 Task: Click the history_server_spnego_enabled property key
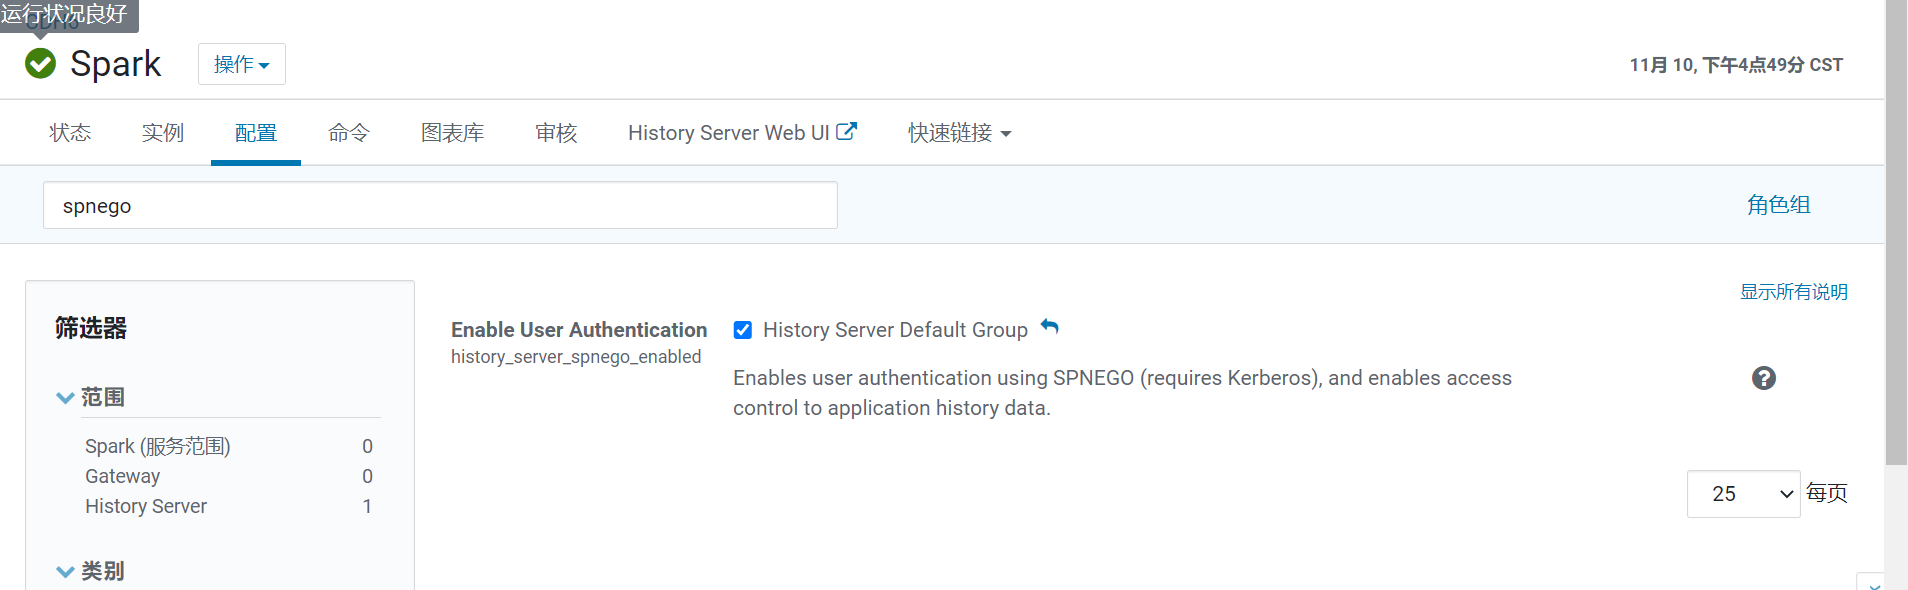[576, 357]
